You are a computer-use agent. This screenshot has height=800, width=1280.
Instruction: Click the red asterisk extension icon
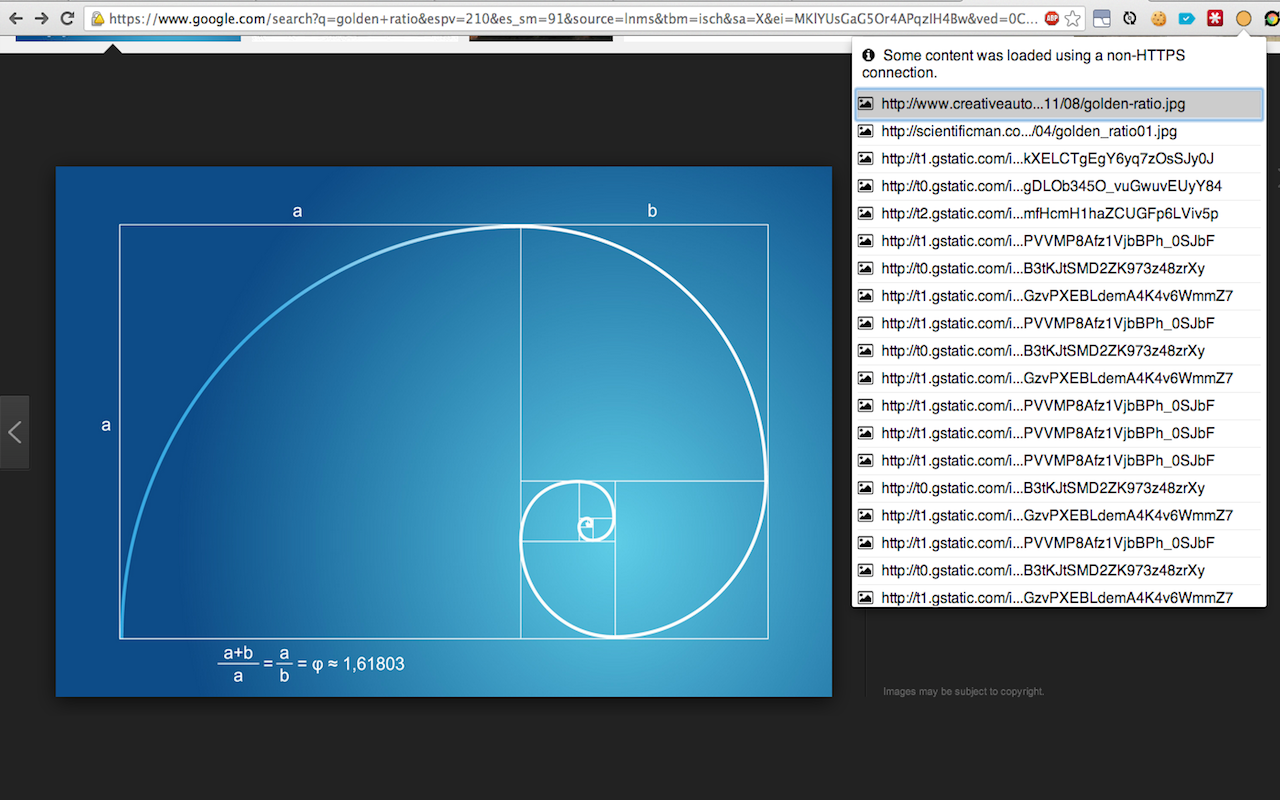pyautogui.click(x=1215, y=18)
